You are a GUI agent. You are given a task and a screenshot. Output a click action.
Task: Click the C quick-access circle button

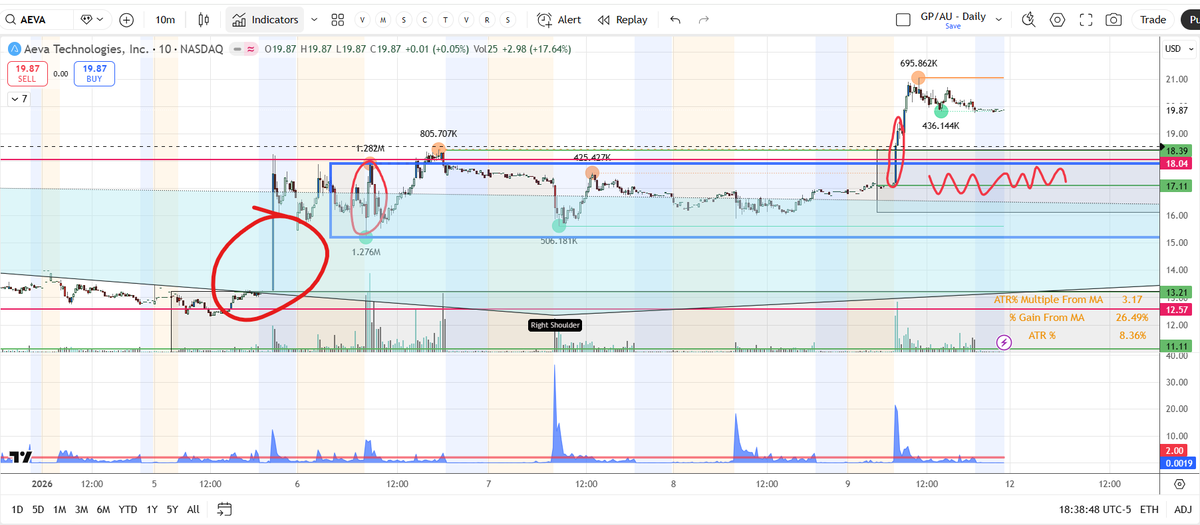coord(425,20)
